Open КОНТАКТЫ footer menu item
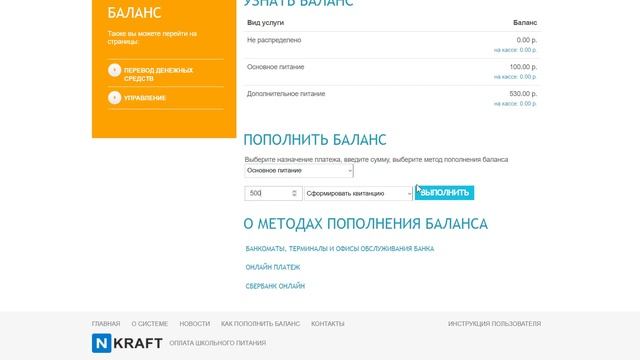This screenshot has height=360, width=640. (x=328, y=324)
